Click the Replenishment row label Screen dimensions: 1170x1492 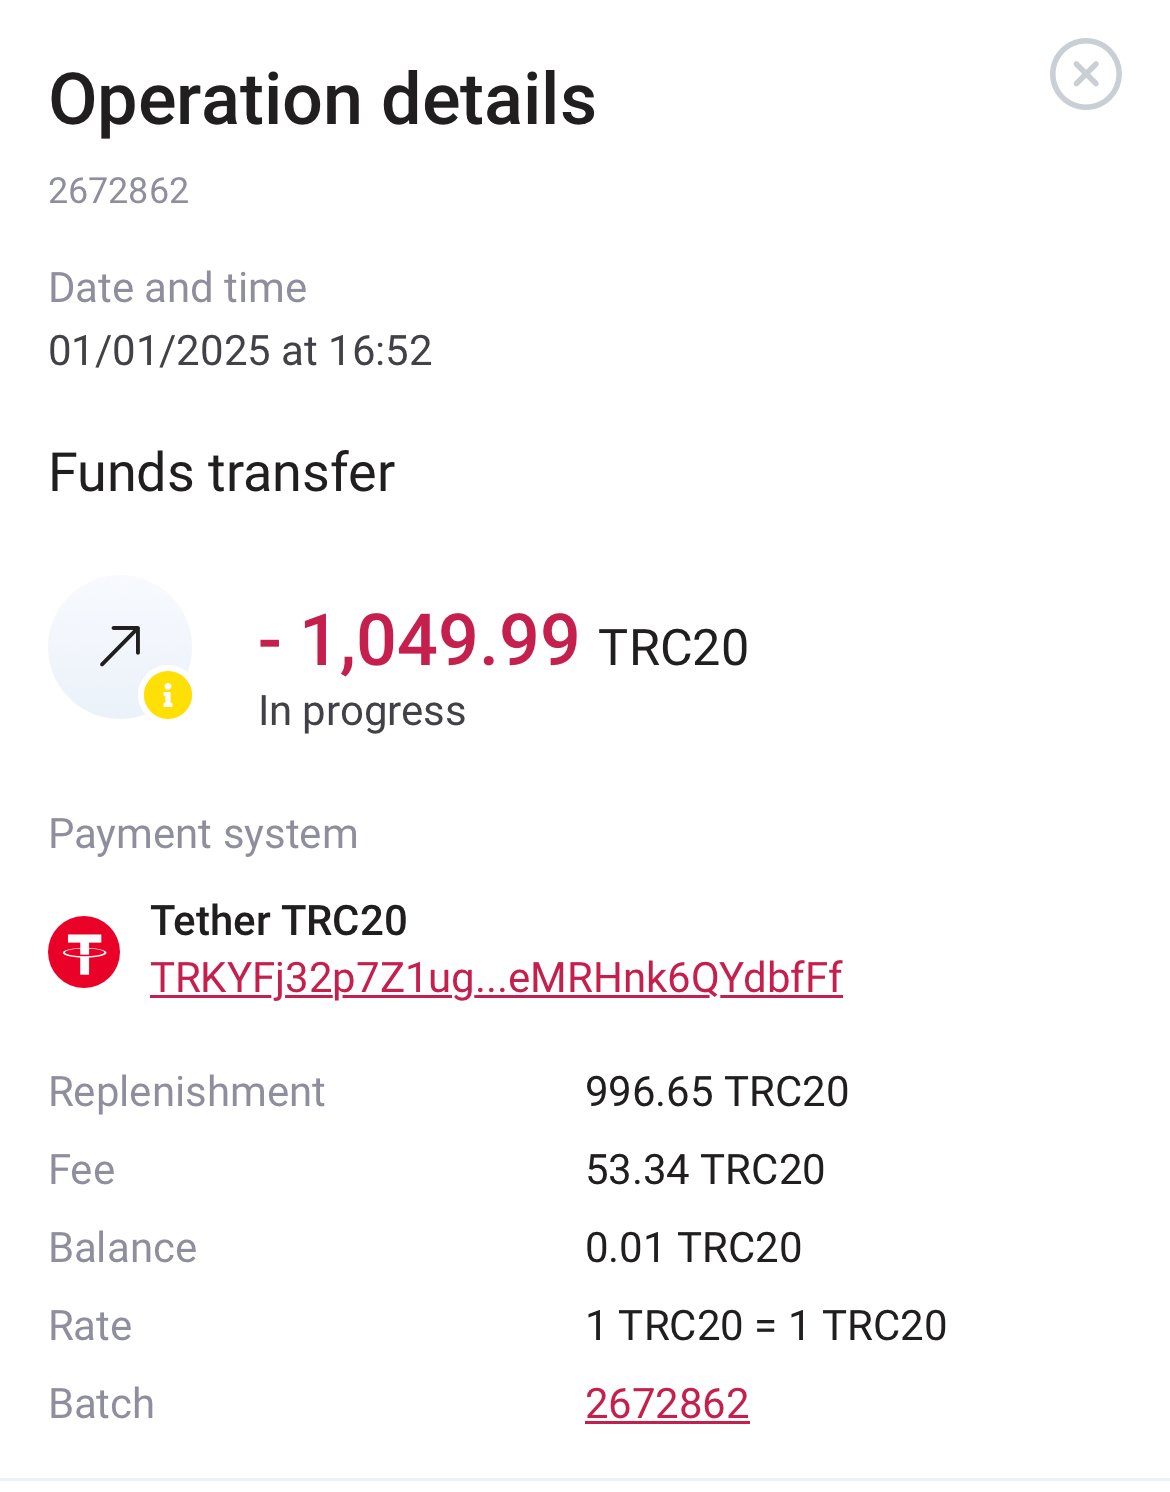[x=187, y=1092]
